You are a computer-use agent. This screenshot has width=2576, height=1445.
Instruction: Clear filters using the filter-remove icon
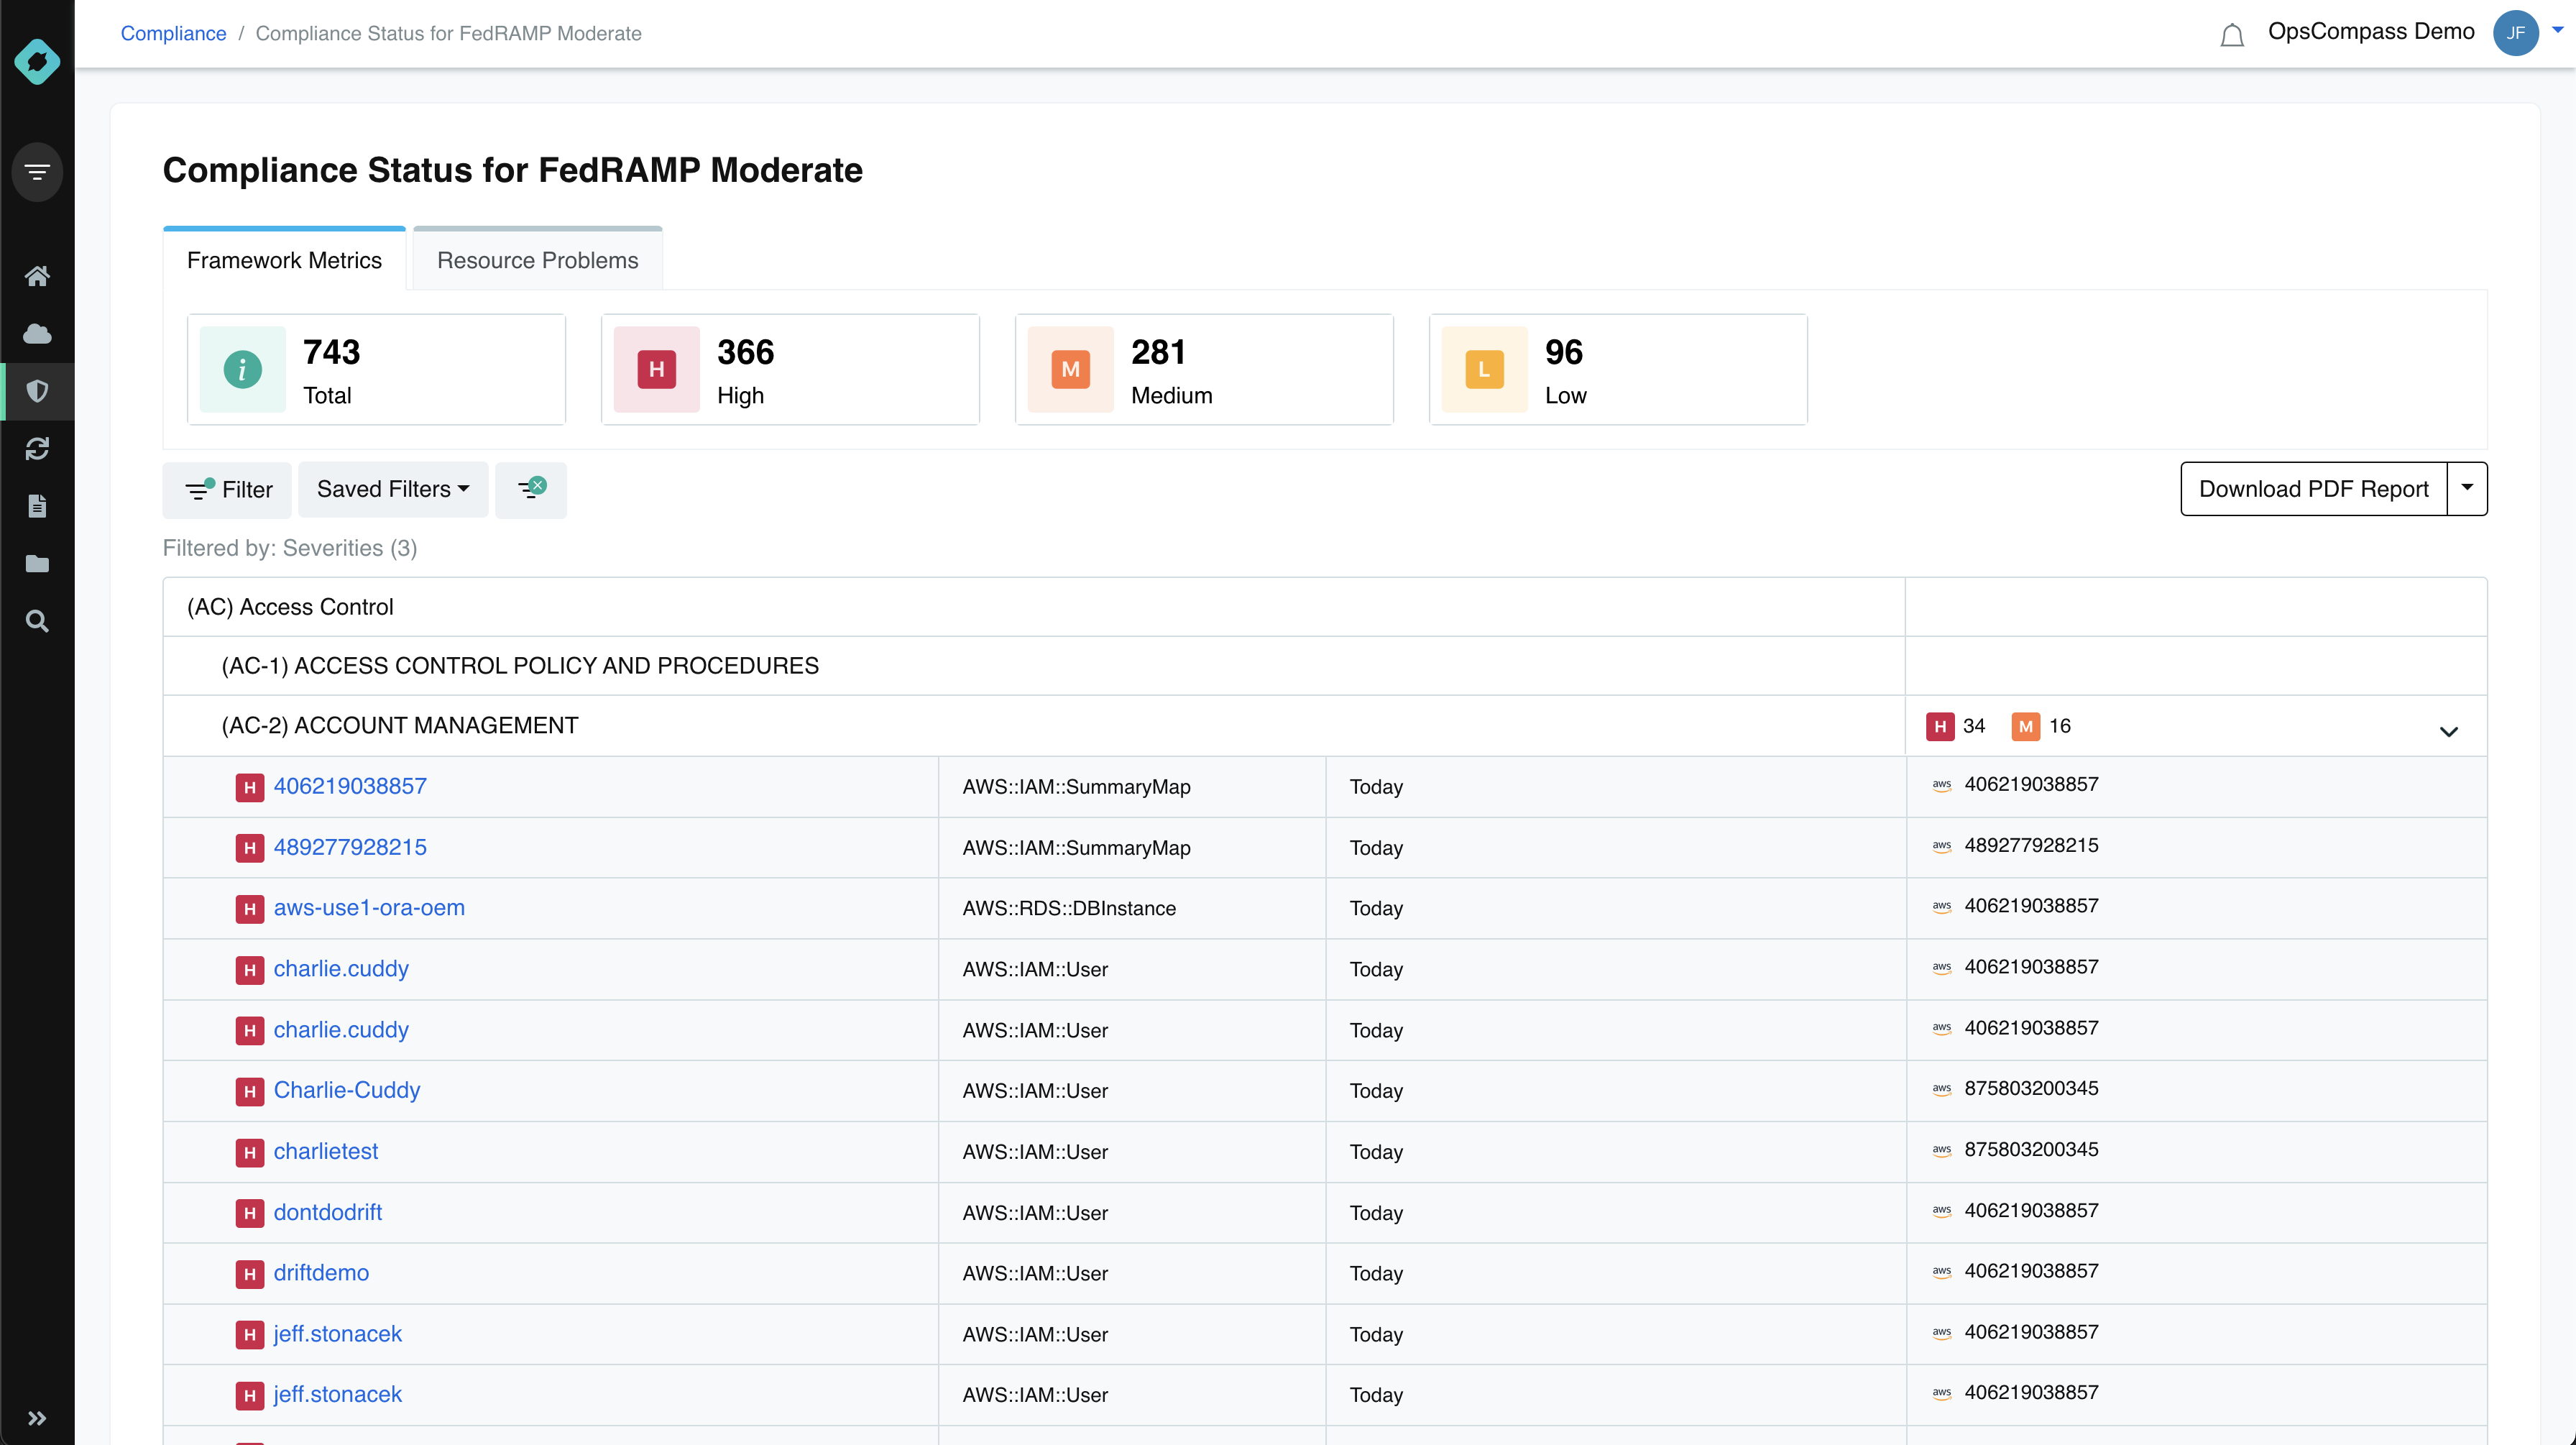click(531, 489)
